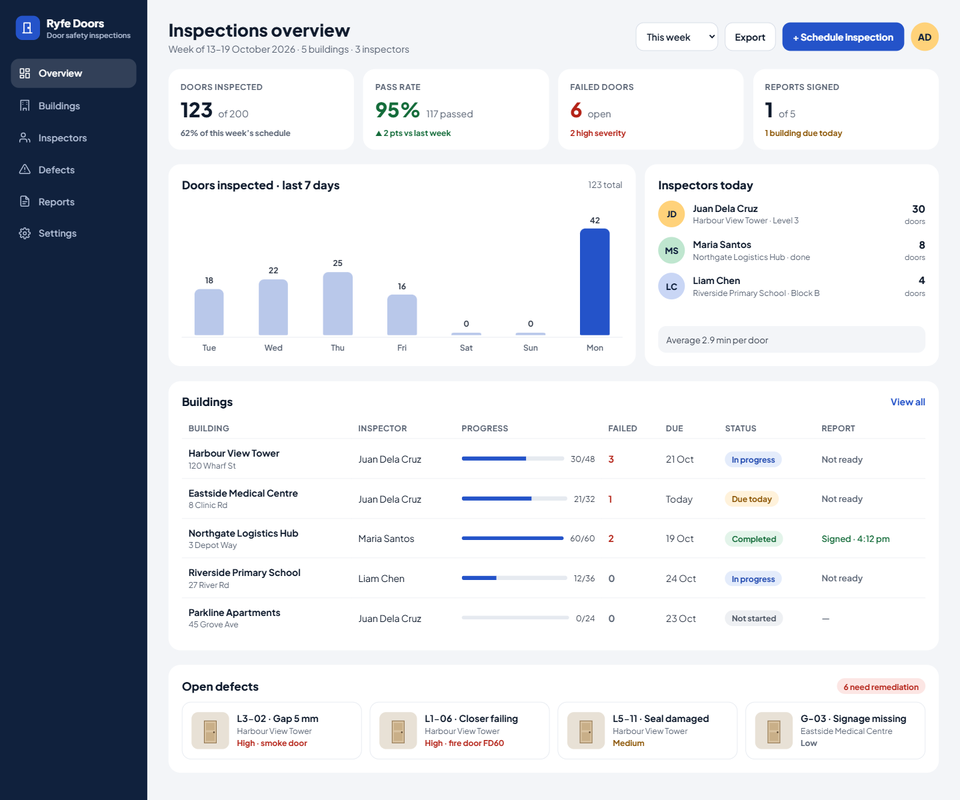The width and height of the screenshot is (960, 800).
Task: Click the 6 need remediation badge
Action: (880, 687)
